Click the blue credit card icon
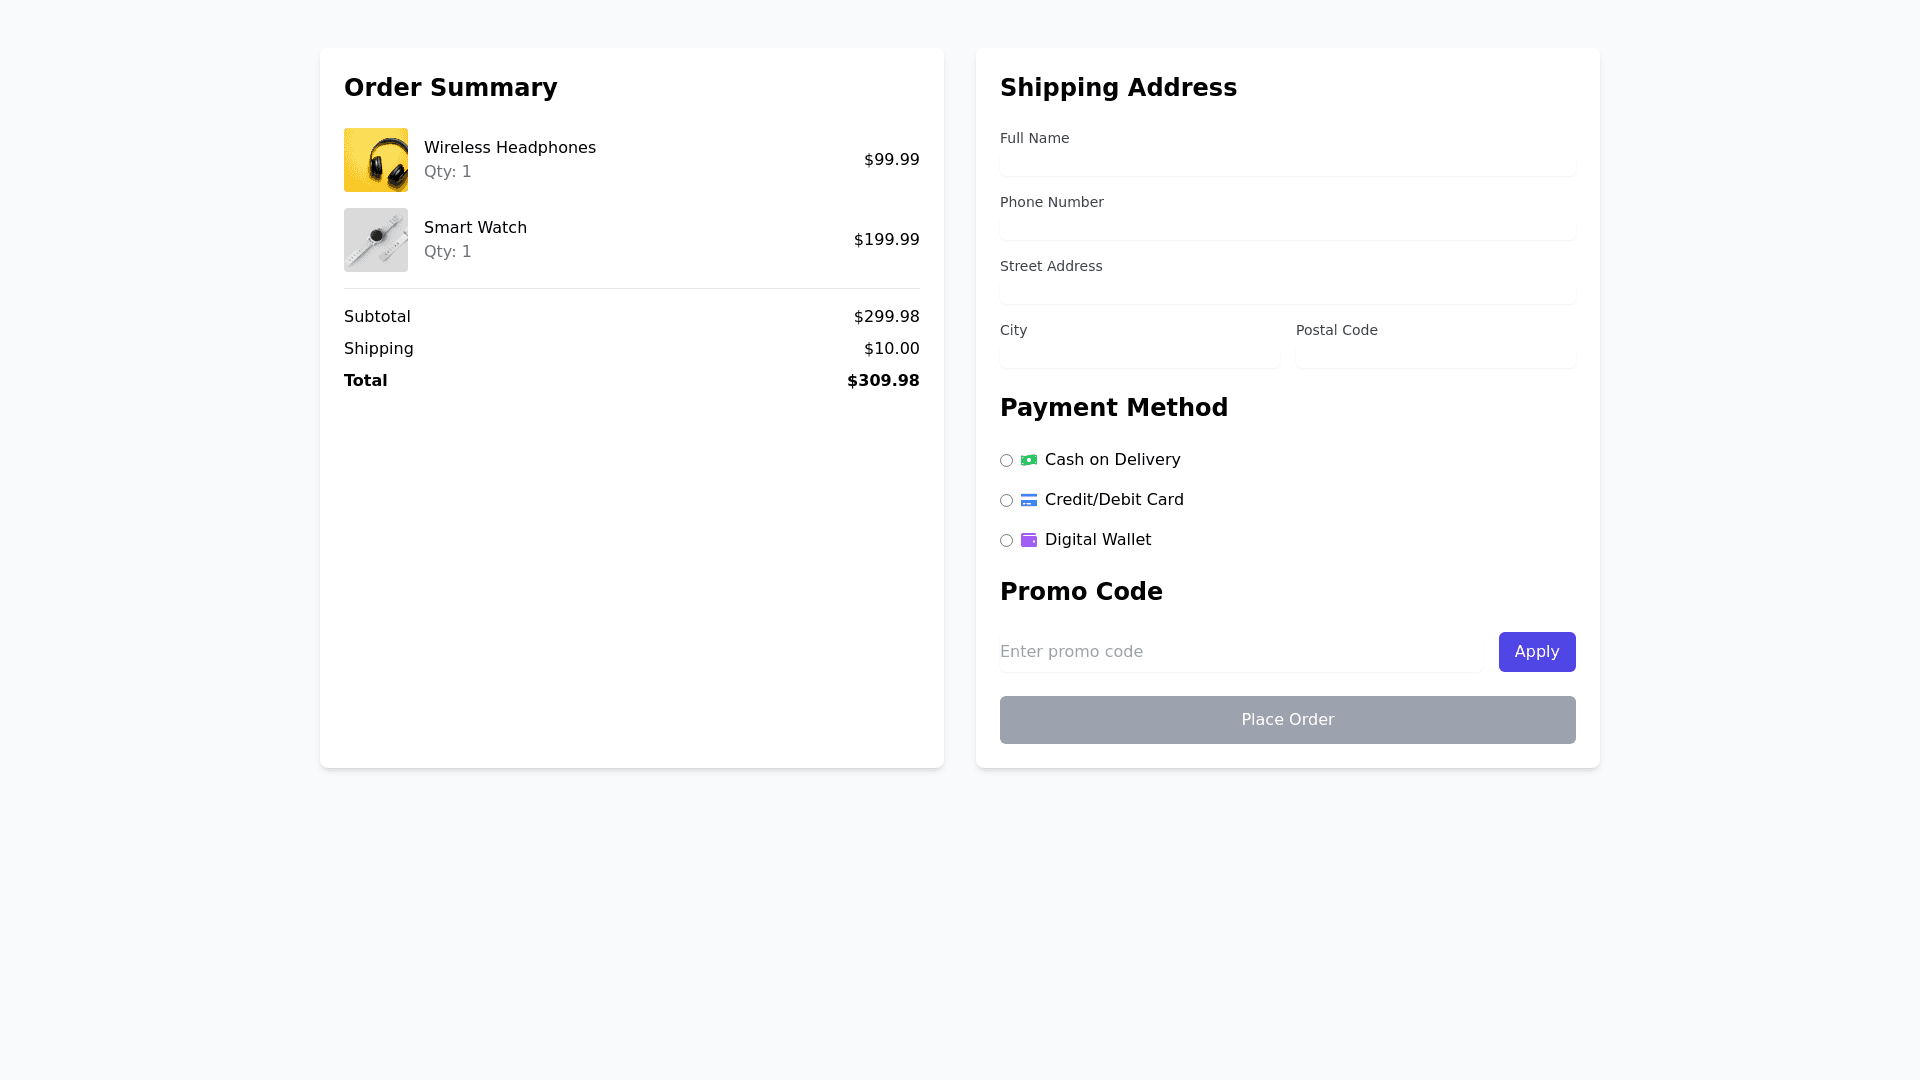This screenshot has width=1920, height=1080. [1029, 500]
